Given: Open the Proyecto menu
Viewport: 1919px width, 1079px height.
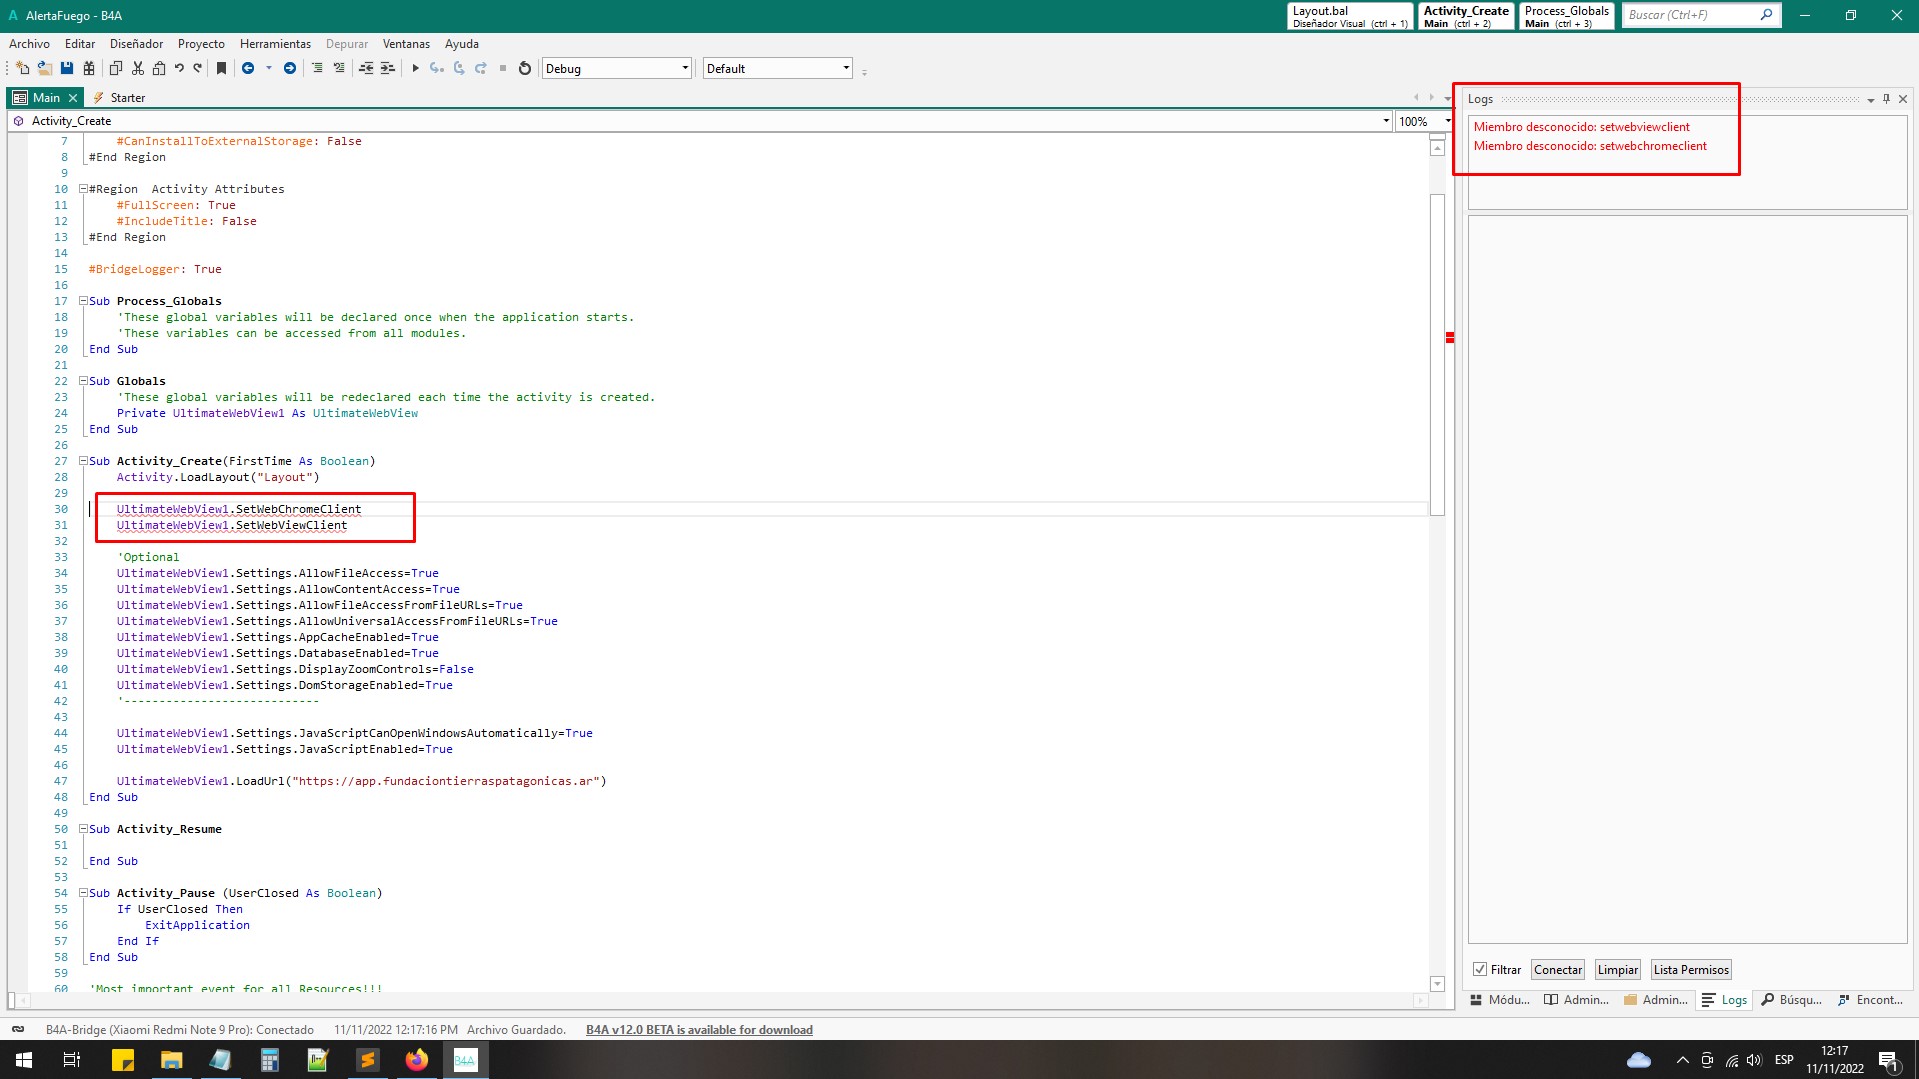Looking at the screenshot, I should (x=201, y=44).
